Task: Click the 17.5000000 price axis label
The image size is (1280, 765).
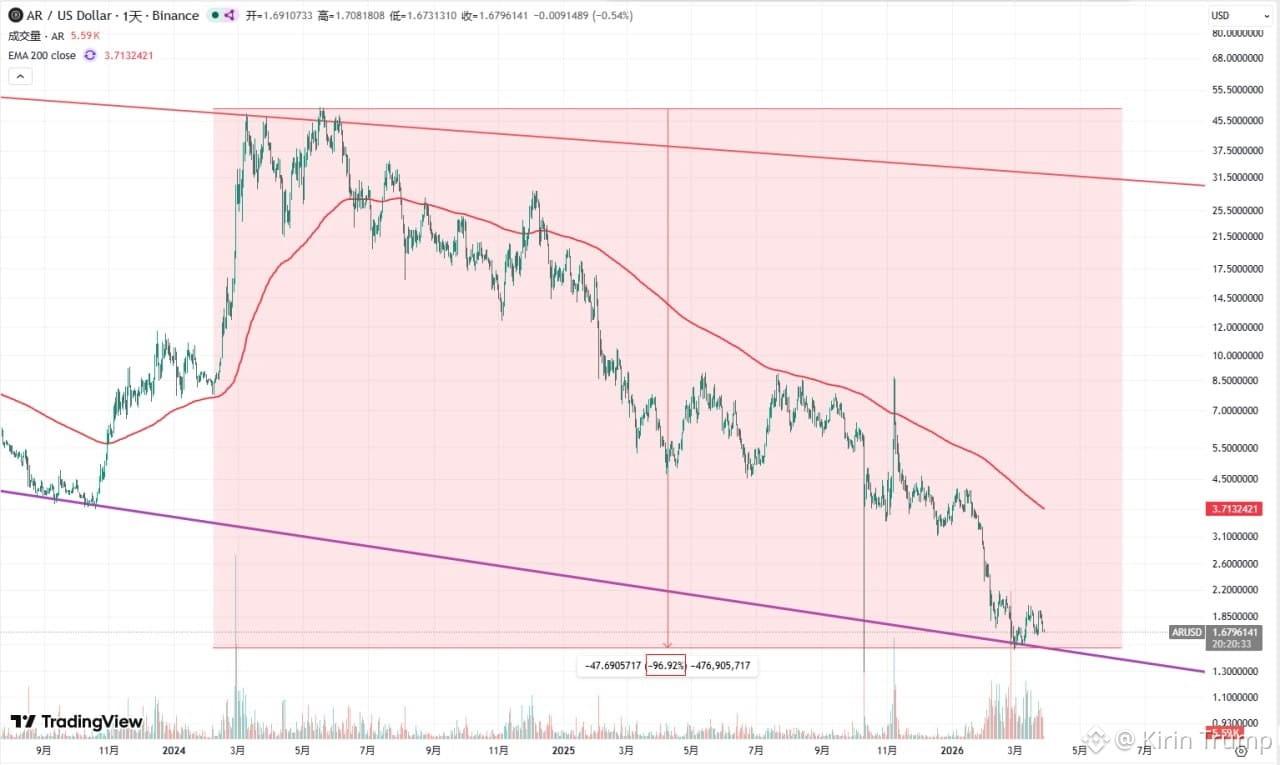Action: coord(1239,270)
